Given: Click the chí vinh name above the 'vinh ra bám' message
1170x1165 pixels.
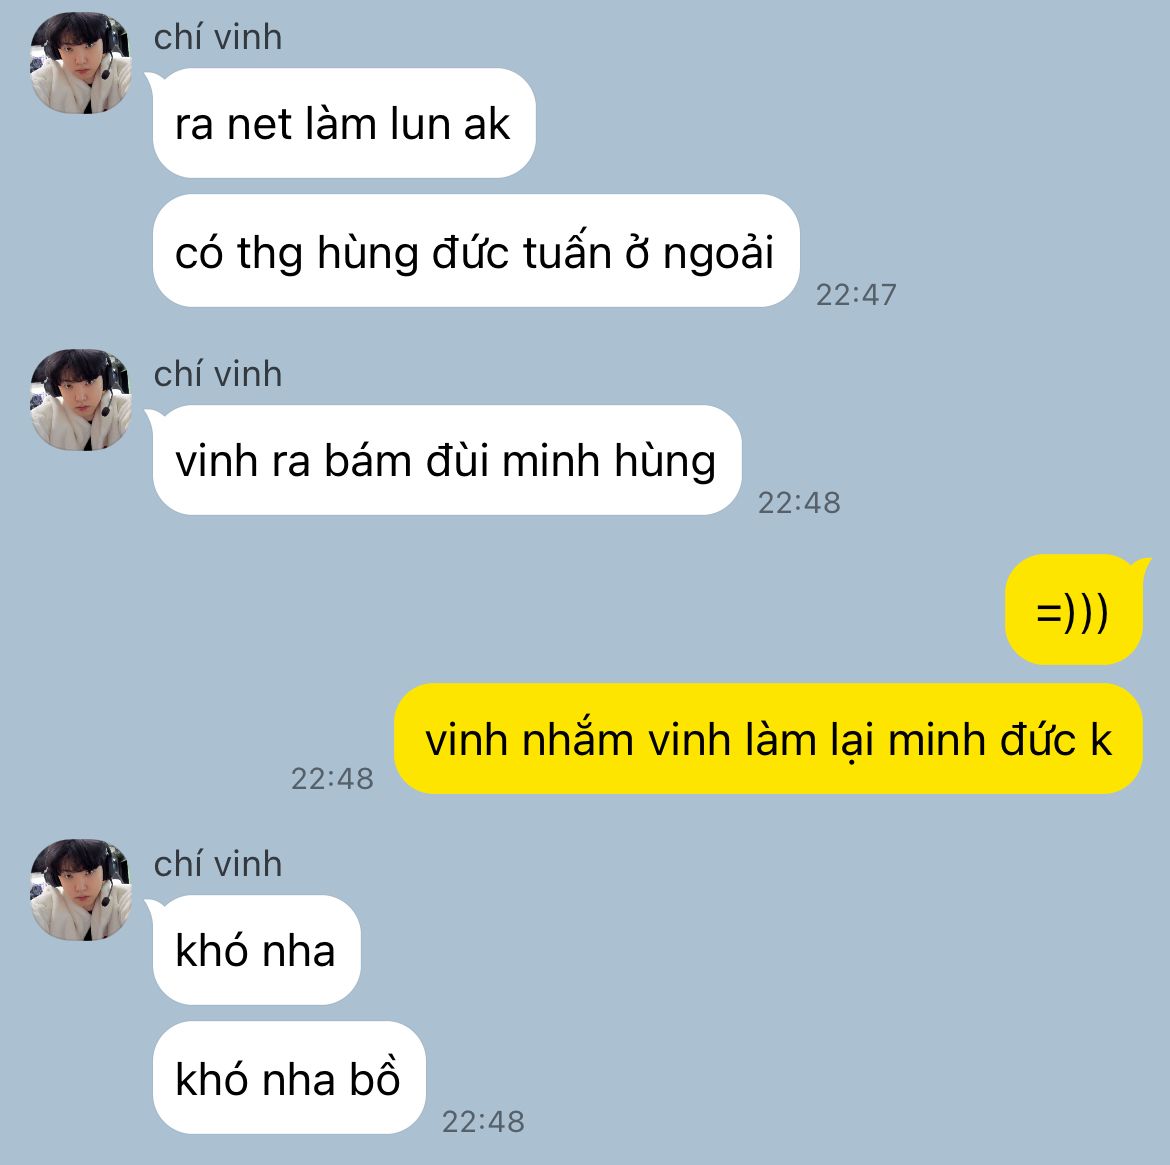Looking at the screenshot, I should [x=218, y=374].
